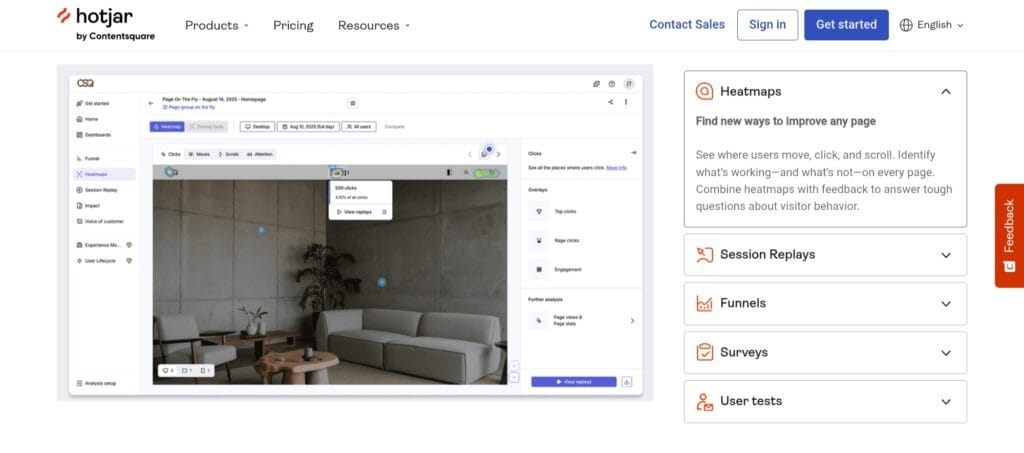Click the previous arrow above heatmap
The width and height of the screenshot is (1024, 453).
point(470,154)
